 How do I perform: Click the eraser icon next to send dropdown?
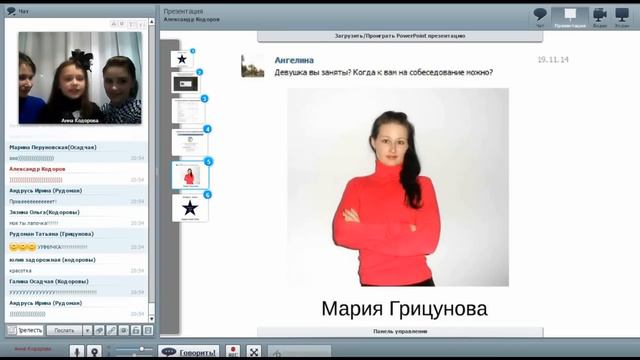point(99,330)
